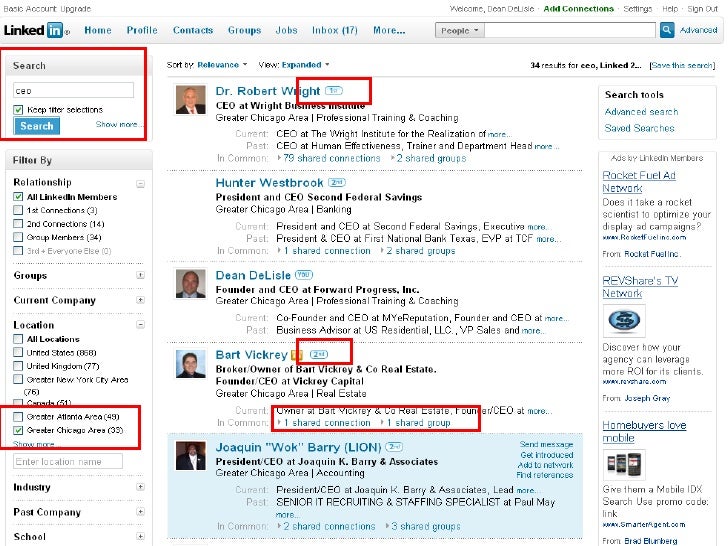Uncheck All LinkedIn Members filter

tap(18, 196)
